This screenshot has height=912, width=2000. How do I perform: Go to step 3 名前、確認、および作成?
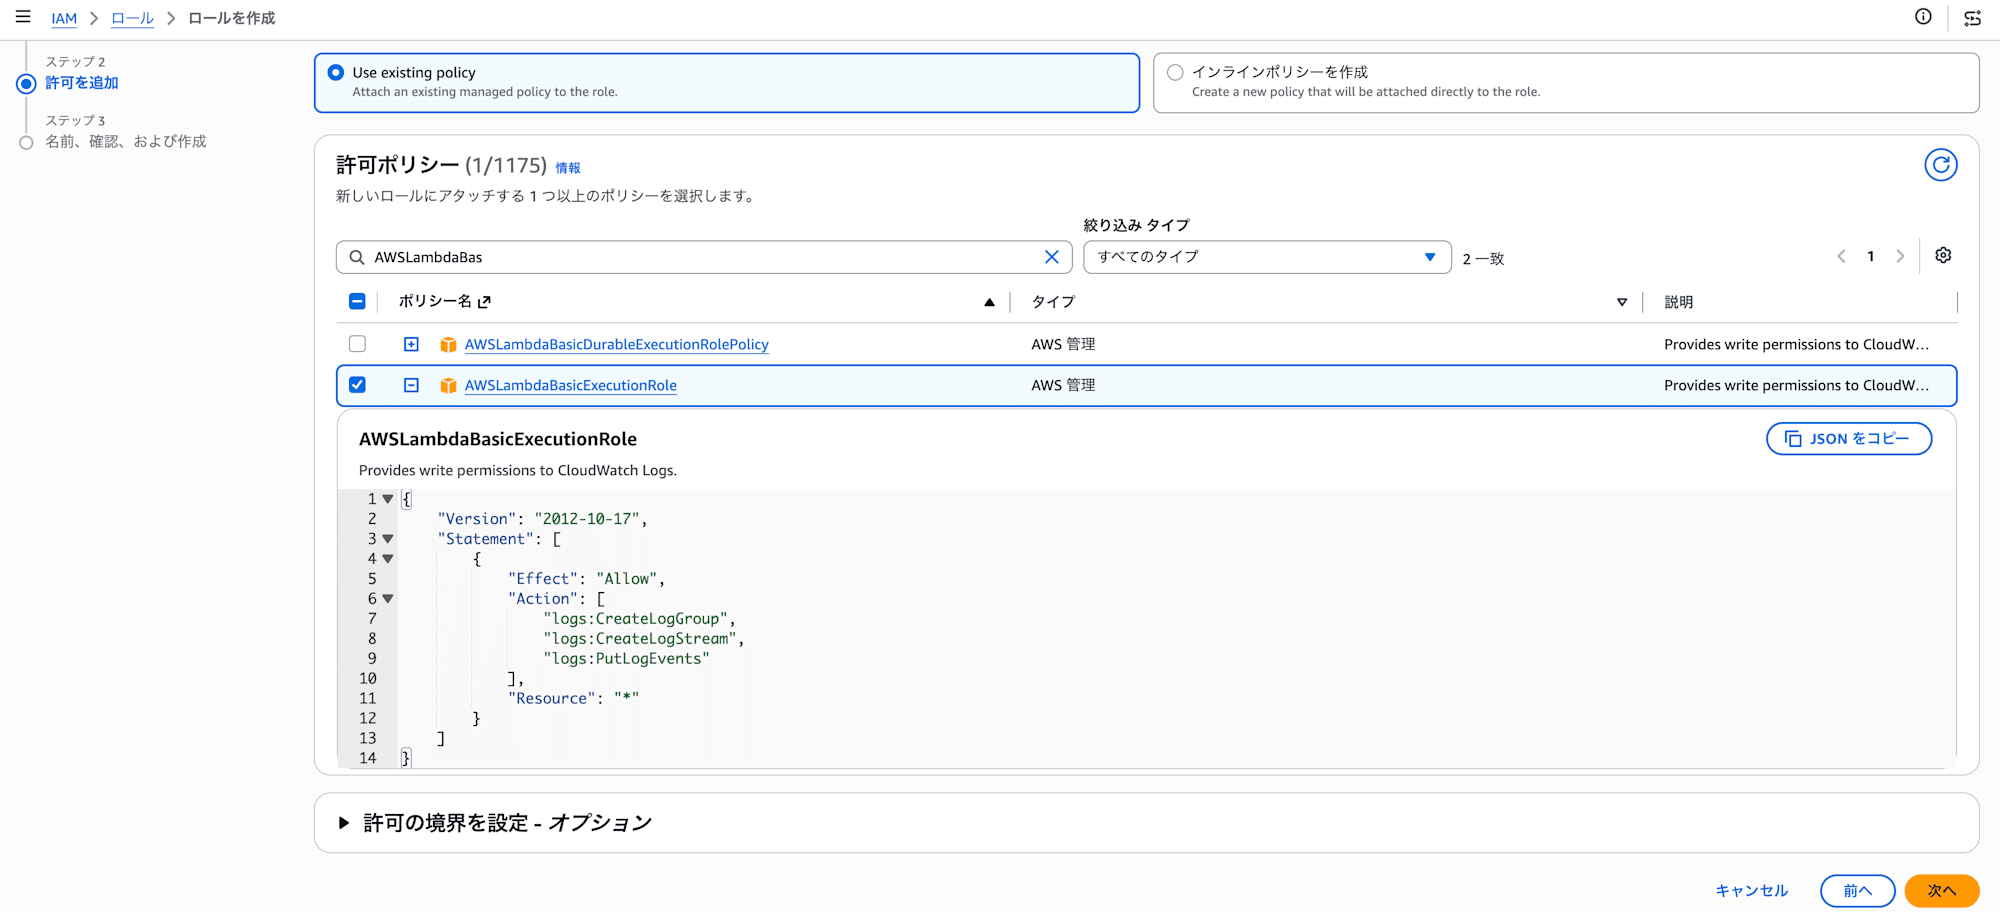coord(126,142)
